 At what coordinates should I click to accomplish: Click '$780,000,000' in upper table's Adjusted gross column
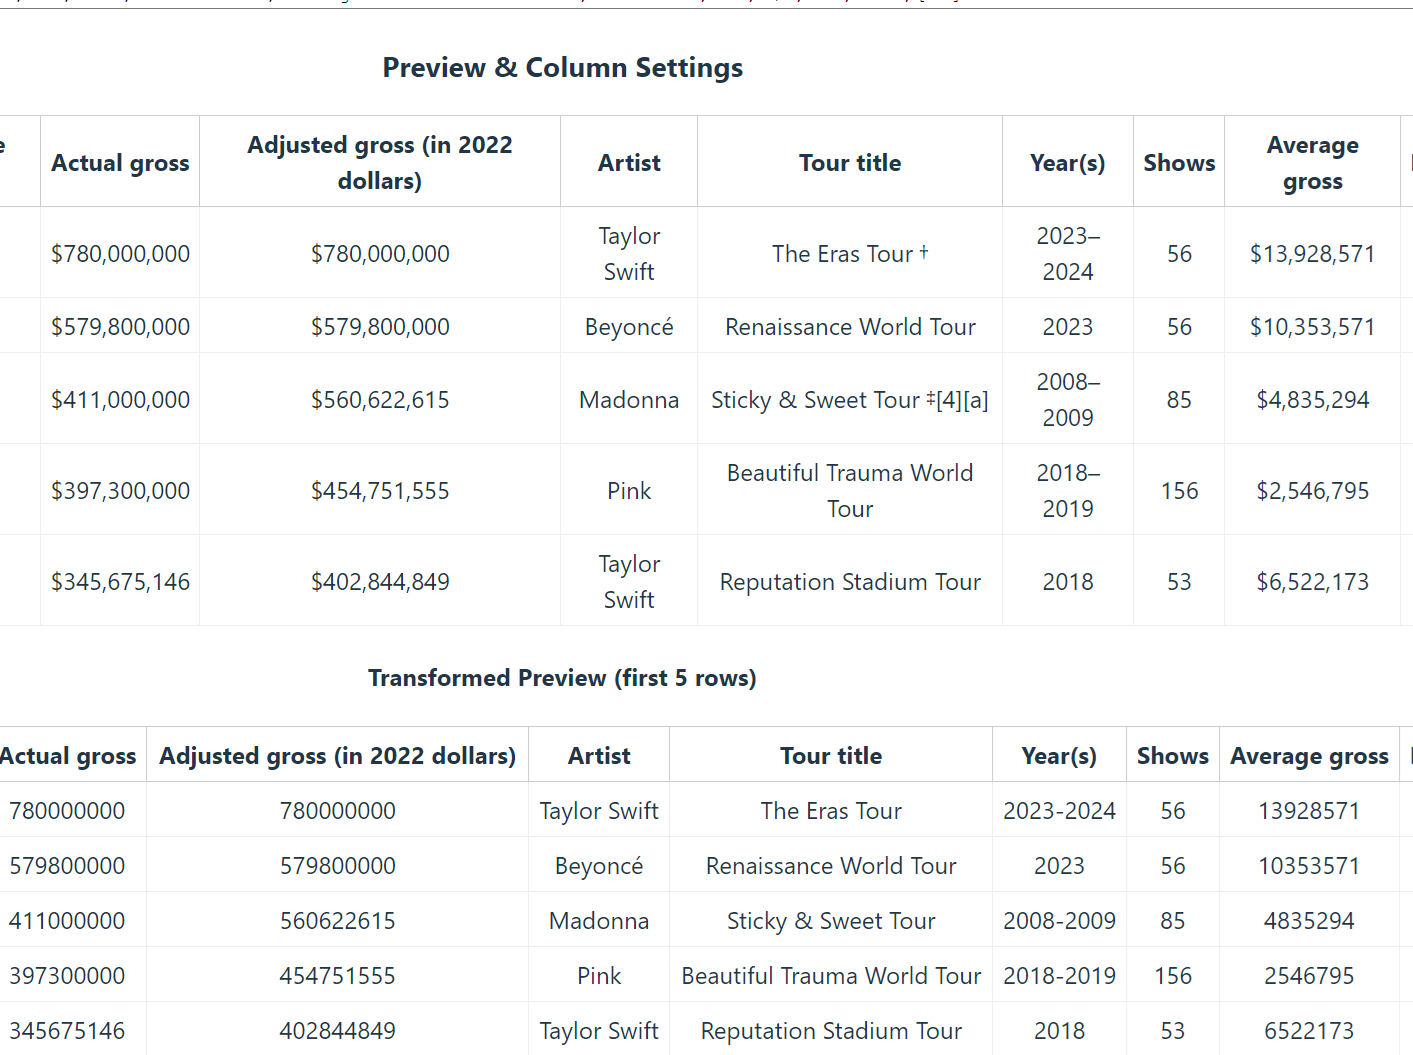(x=380, y=254)
